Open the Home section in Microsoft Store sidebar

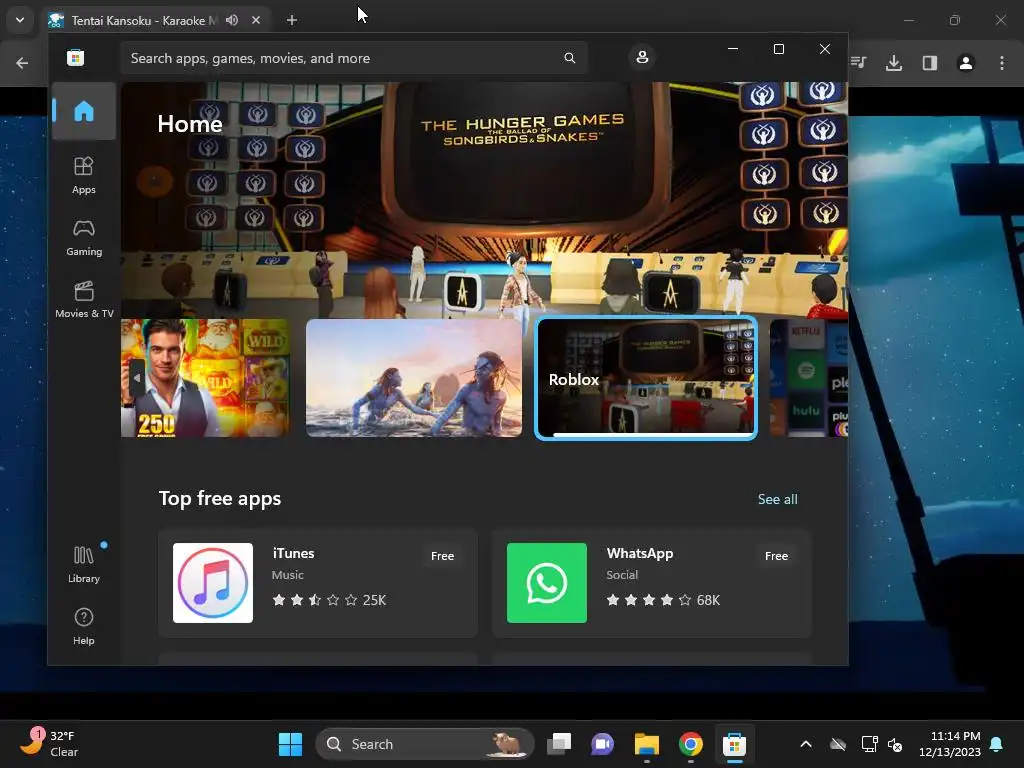84,111
